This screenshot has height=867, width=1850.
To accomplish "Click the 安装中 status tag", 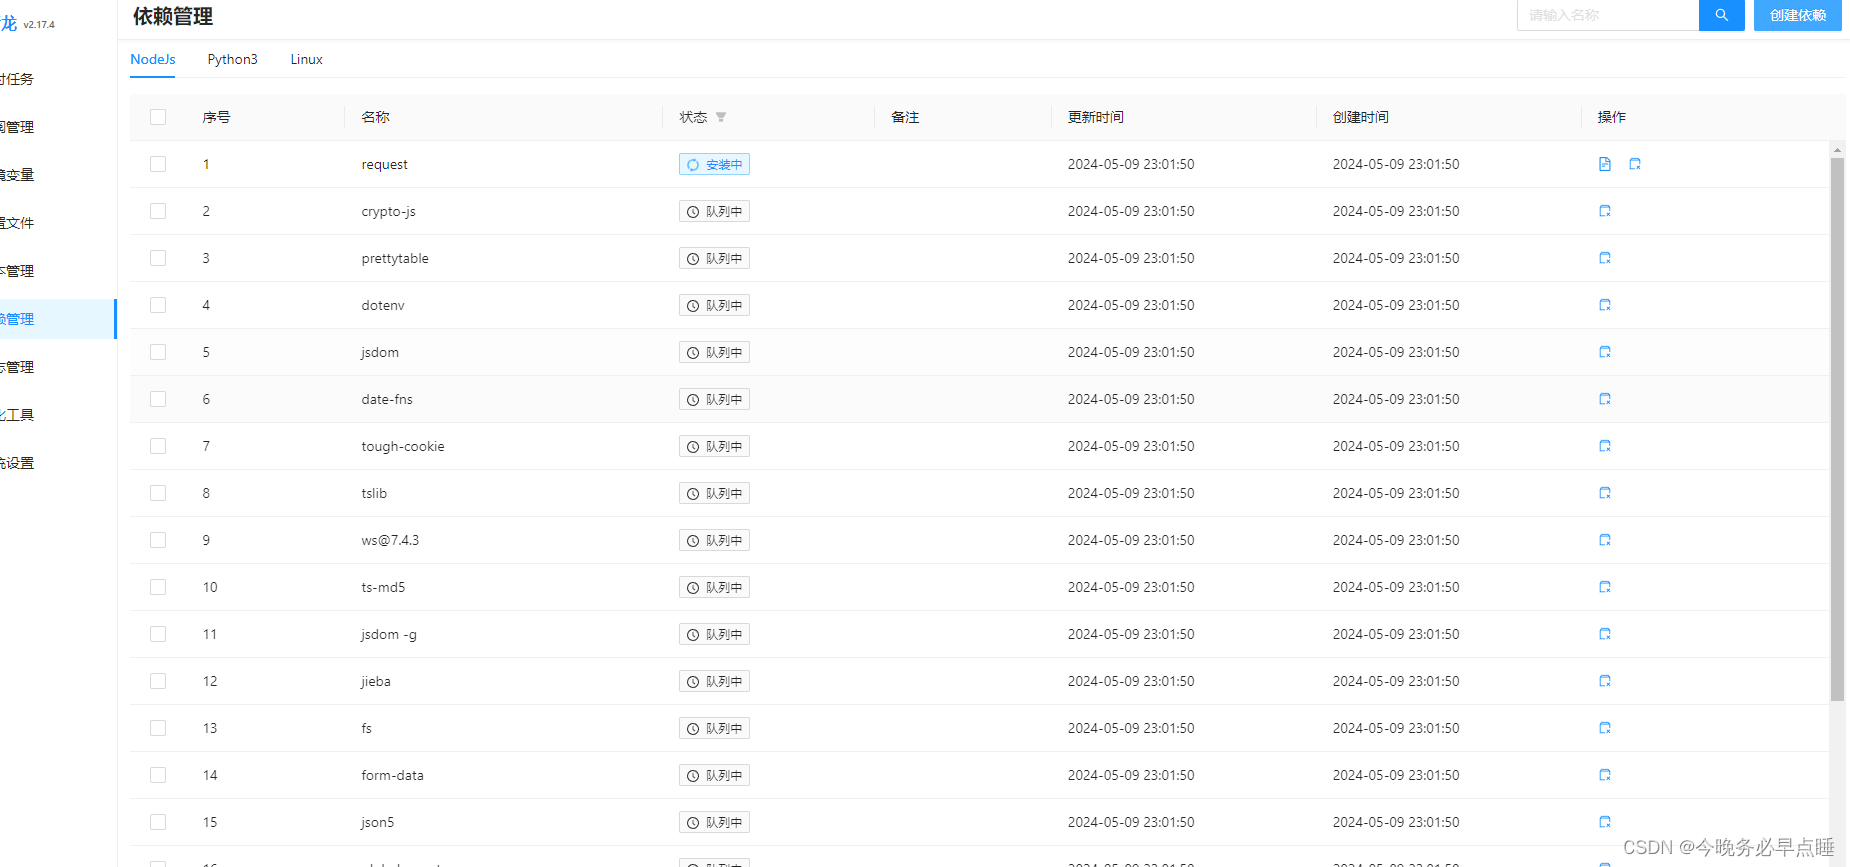I will pos(714,164).
